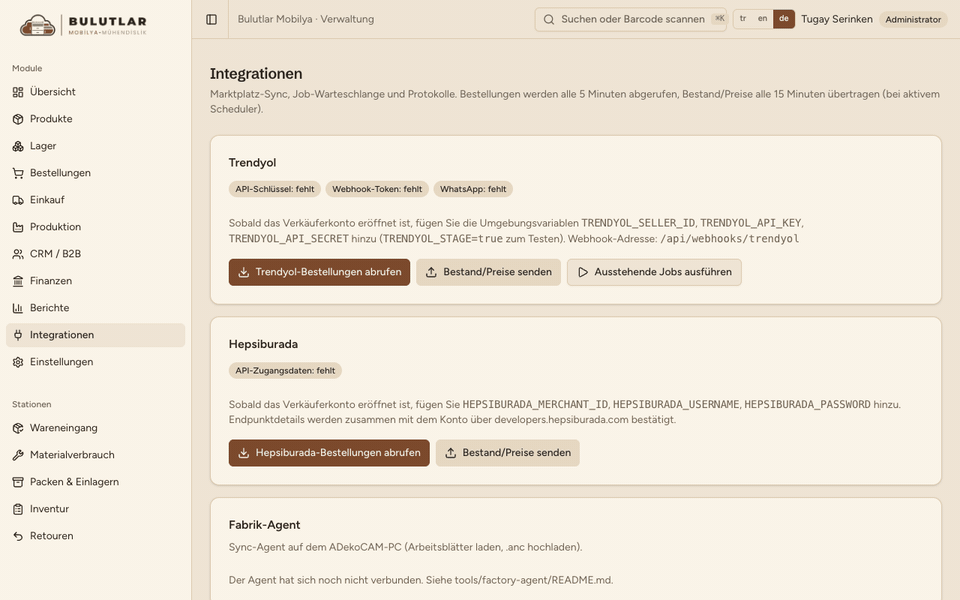Click the search magnifier icon
960x600 pixels.
(x=549, y=20)
